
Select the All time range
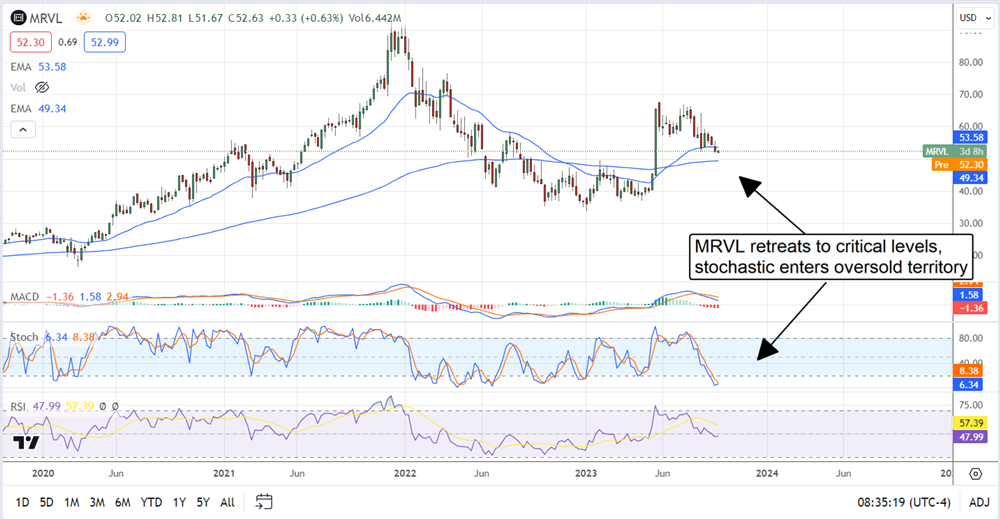coord(227,502)
